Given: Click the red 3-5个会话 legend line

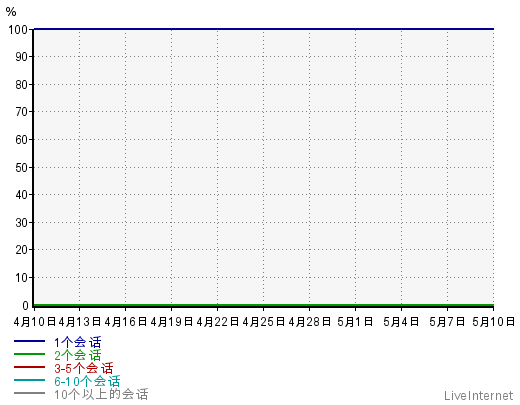Looking at the screenshot, I should (x=29, y=367).
